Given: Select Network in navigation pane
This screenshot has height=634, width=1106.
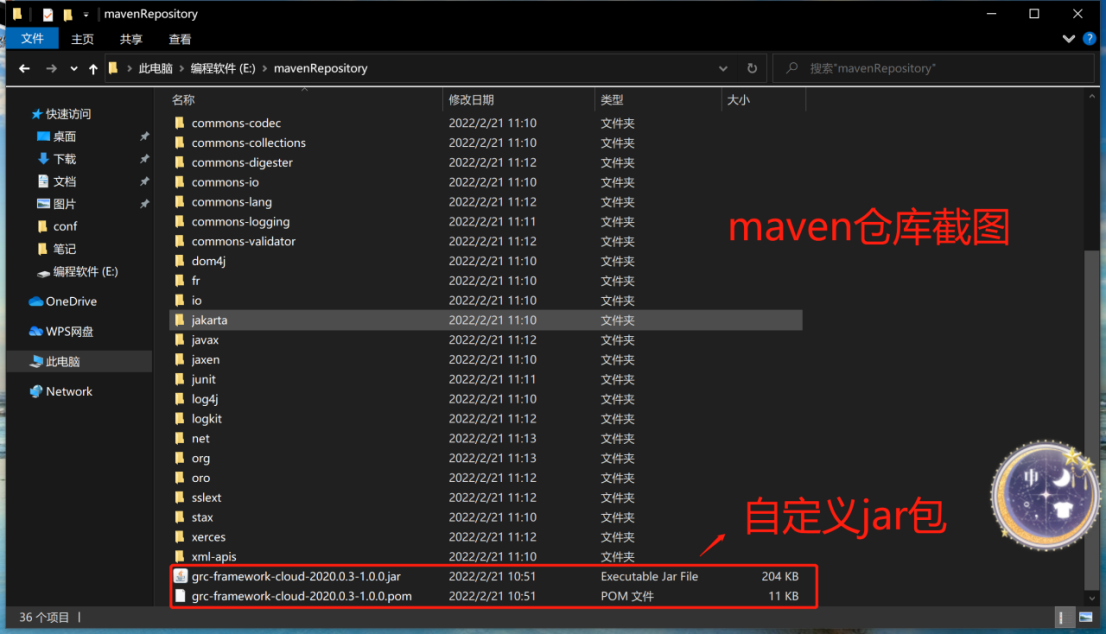Looking at the screenshot, I should click(x=69, y=391).
